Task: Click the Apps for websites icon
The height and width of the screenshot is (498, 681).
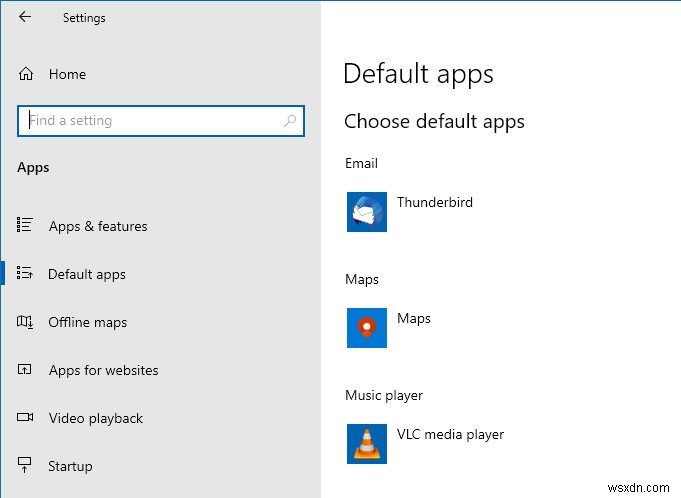Action: click(24, 369)
